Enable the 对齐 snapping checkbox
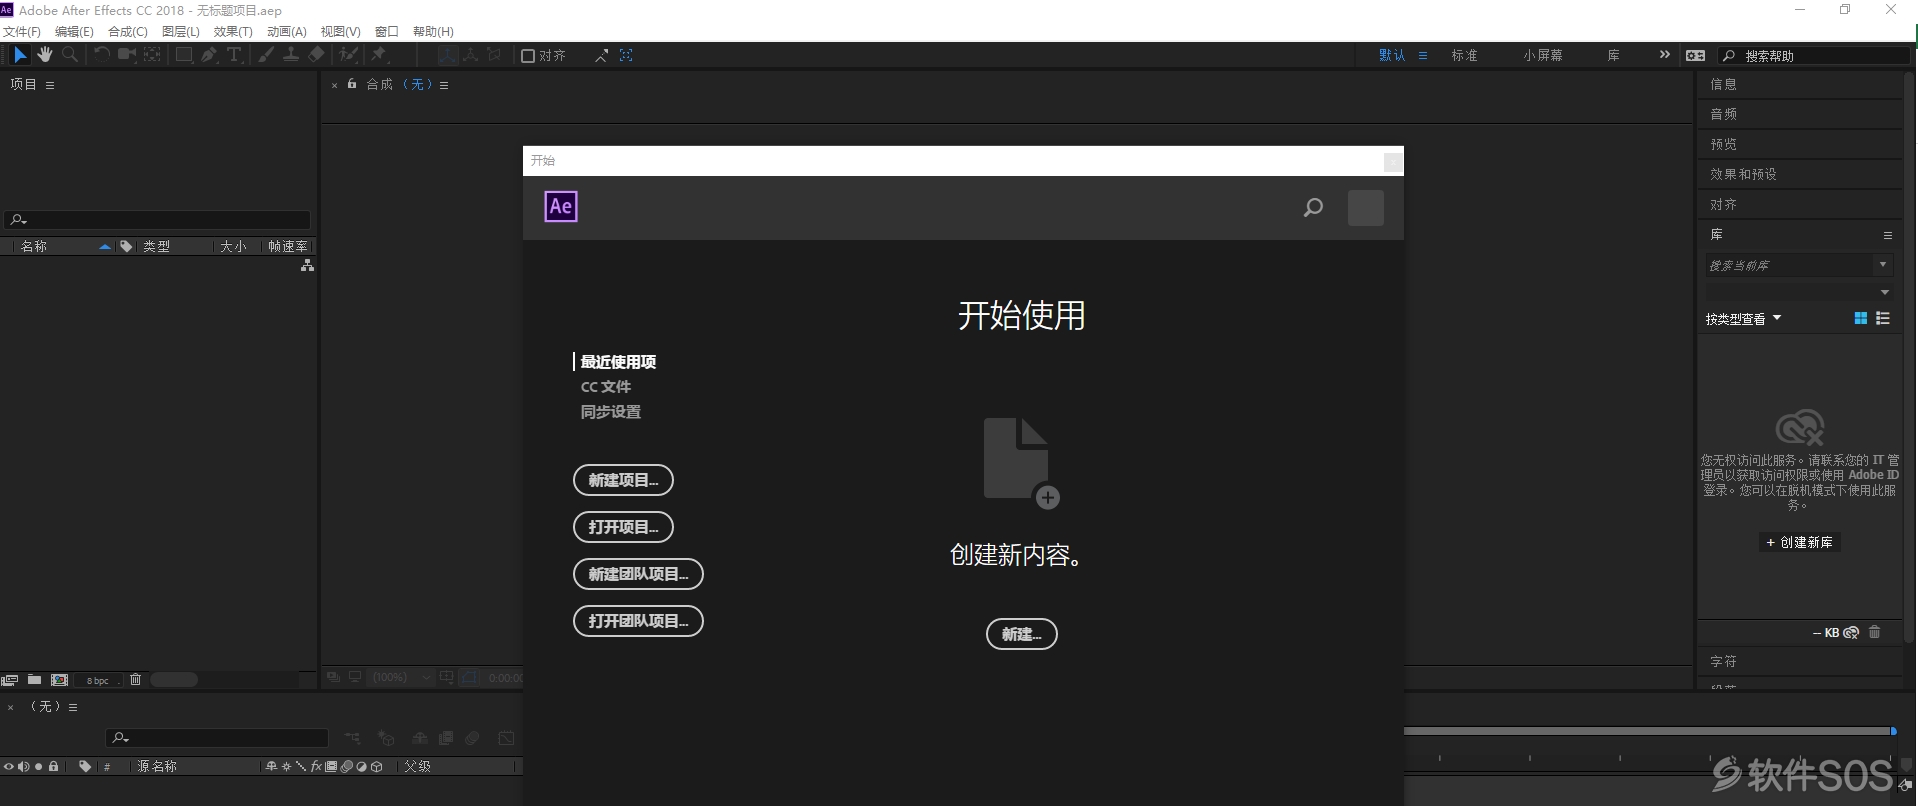The height and width of the screenshot is (806, 1918). 528,56
